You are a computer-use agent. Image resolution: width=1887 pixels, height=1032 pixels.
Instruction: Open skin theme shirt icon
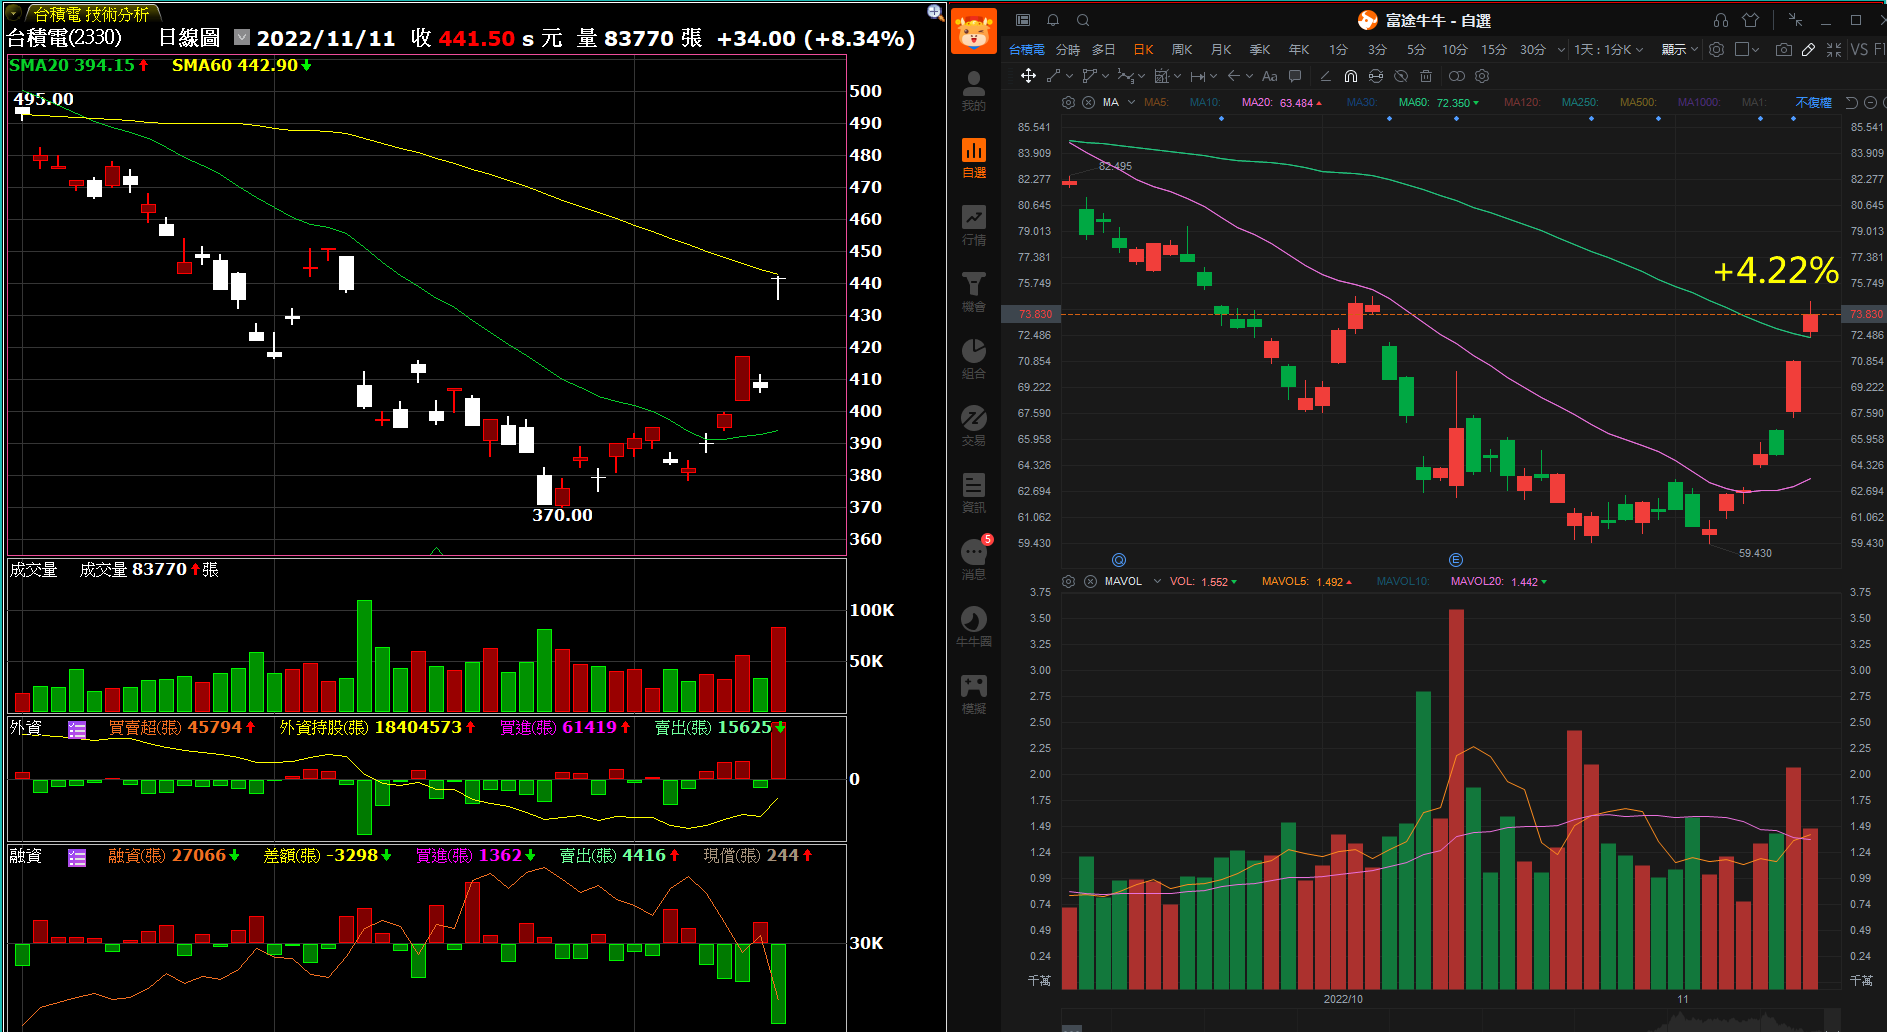[x=1750, y=20]
